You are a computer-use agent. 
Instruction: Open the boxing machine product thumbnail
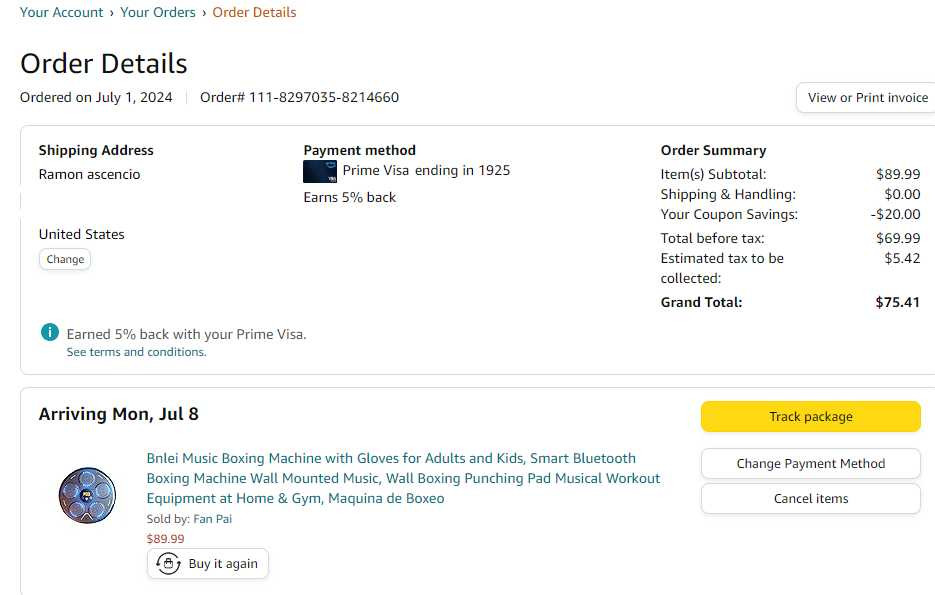[x=87, y=495]
